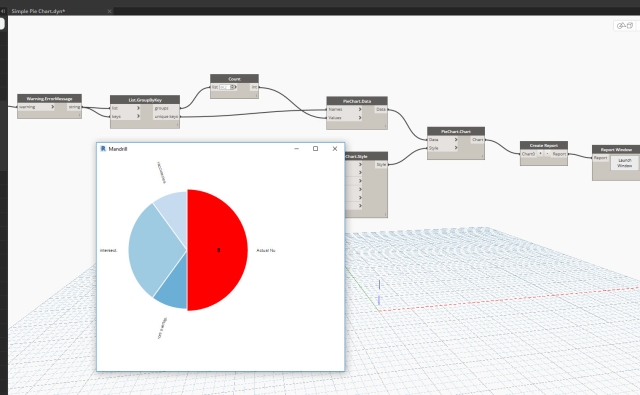Add an input with Create Report plus button
The width and height of the screenshot is (640, 395).
(540, 154)
